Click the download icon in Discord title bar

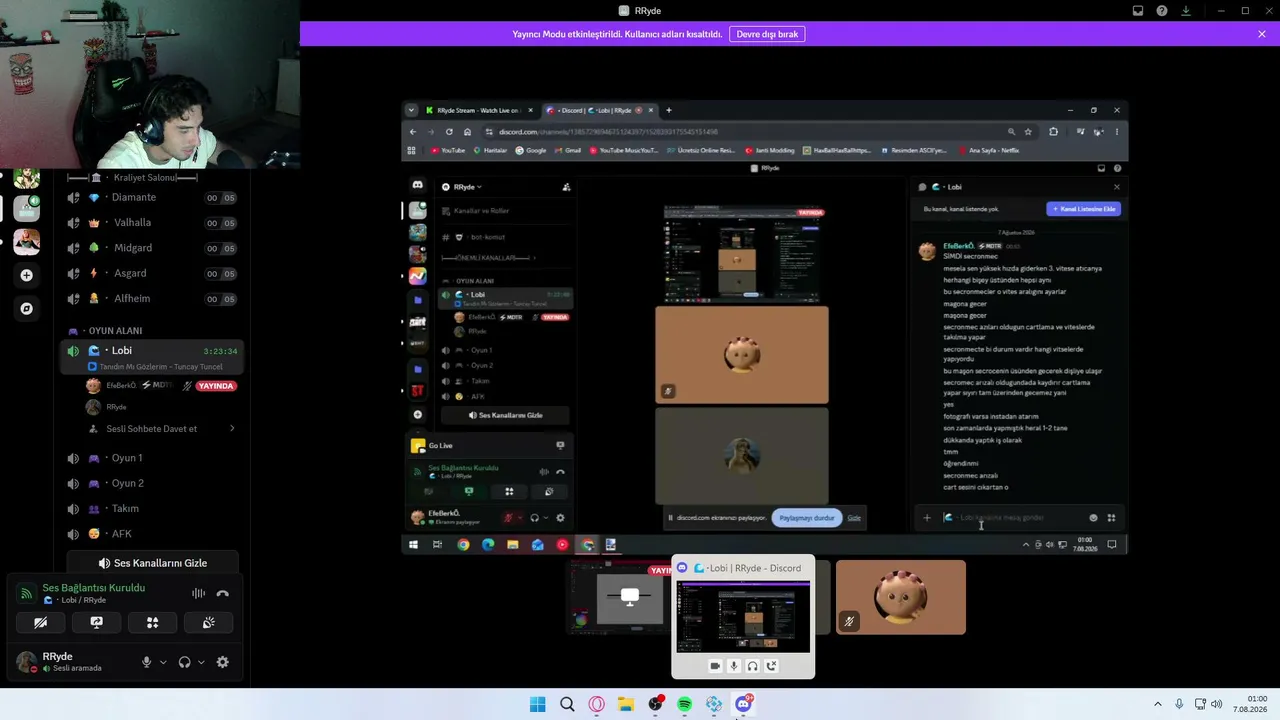[1186, 11]
